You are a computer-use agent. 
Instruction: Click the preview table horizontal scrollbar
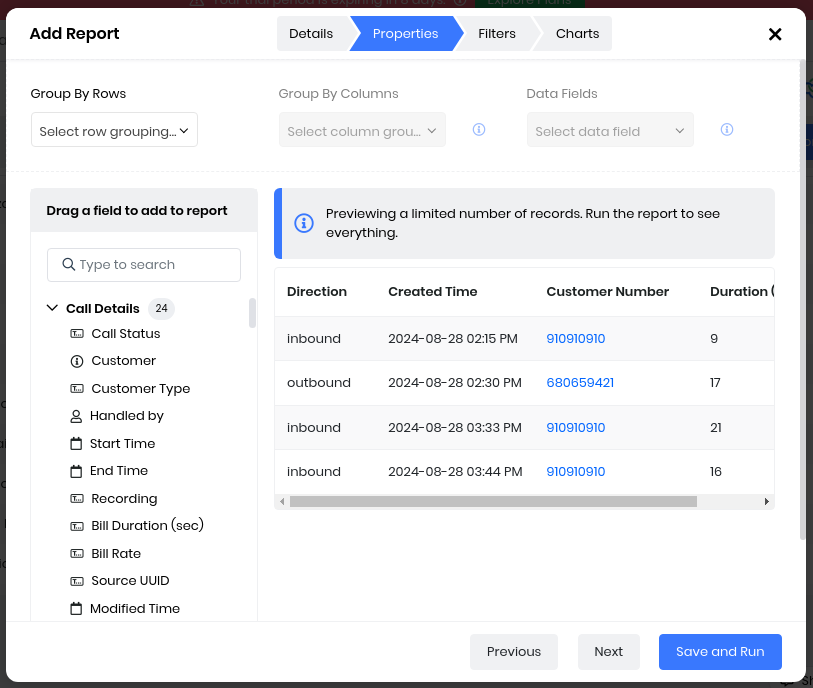click(x=493, y=502)
